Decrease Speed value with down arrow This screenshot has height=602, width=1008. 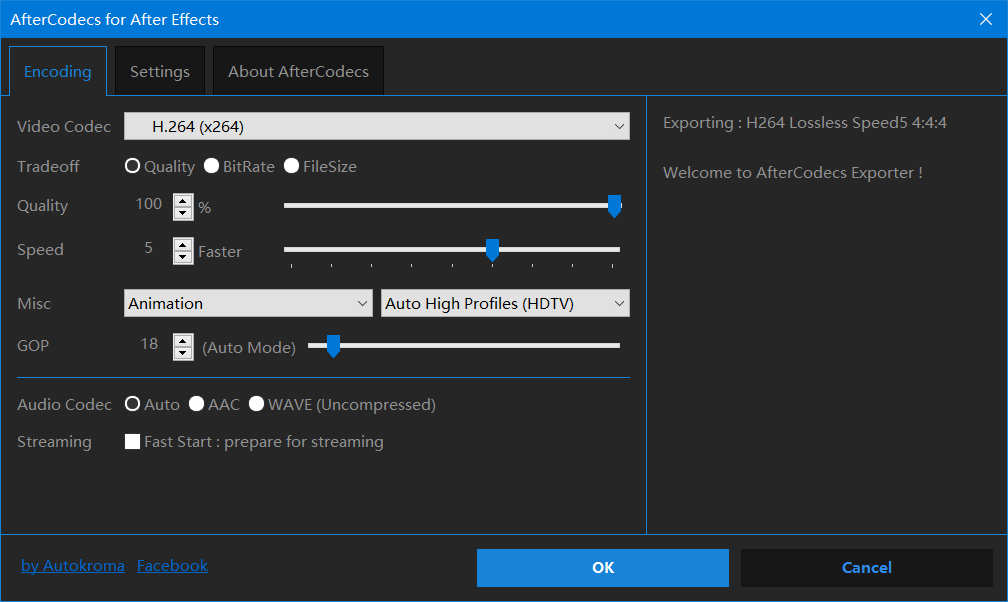183,257
